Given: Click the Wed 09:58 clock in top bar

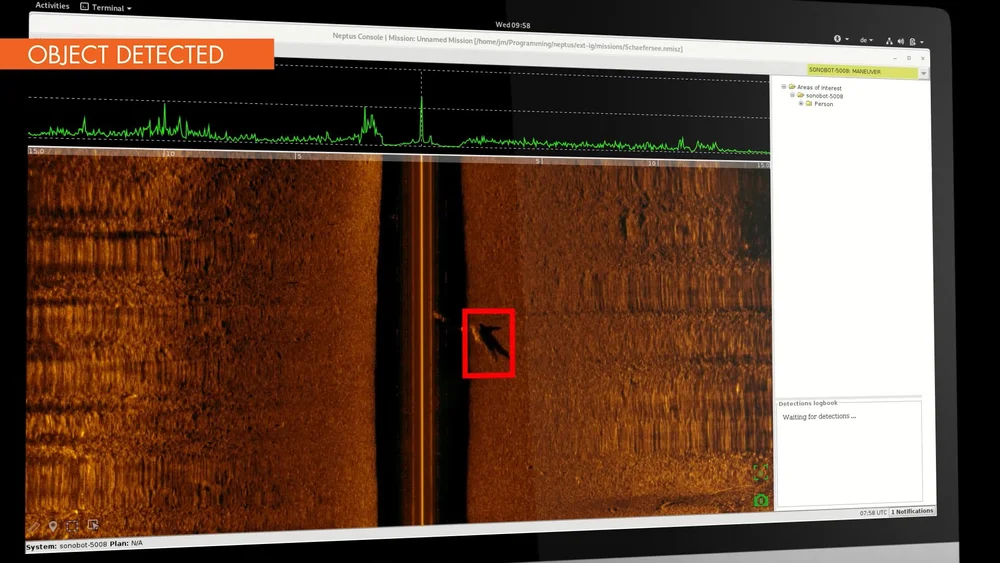Looking at the screenshot, I should coord(513,25).
